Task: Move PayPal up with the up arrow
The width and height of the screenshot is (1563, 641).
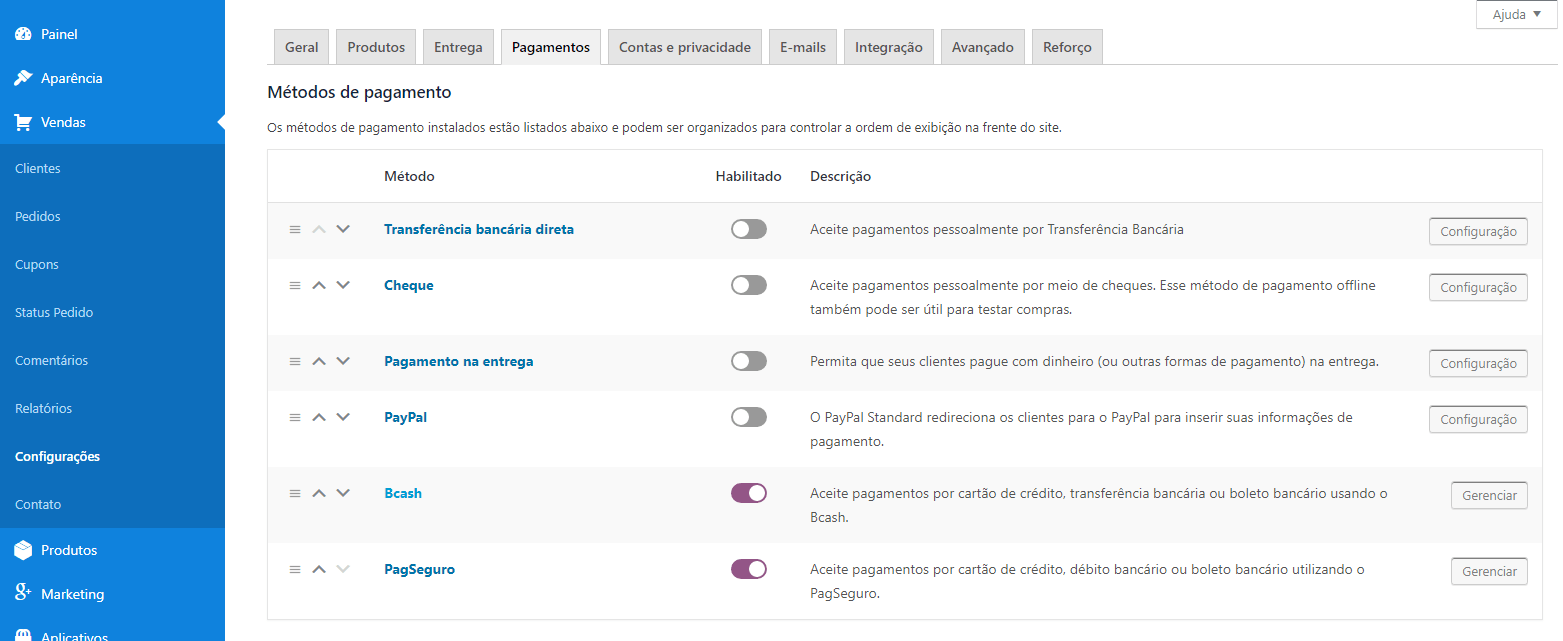Action: pos(319,417)
